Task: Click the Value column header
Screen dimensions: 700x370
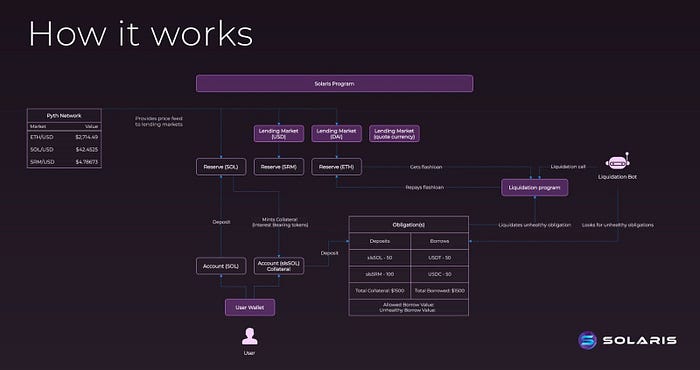Action: point(91,126)
